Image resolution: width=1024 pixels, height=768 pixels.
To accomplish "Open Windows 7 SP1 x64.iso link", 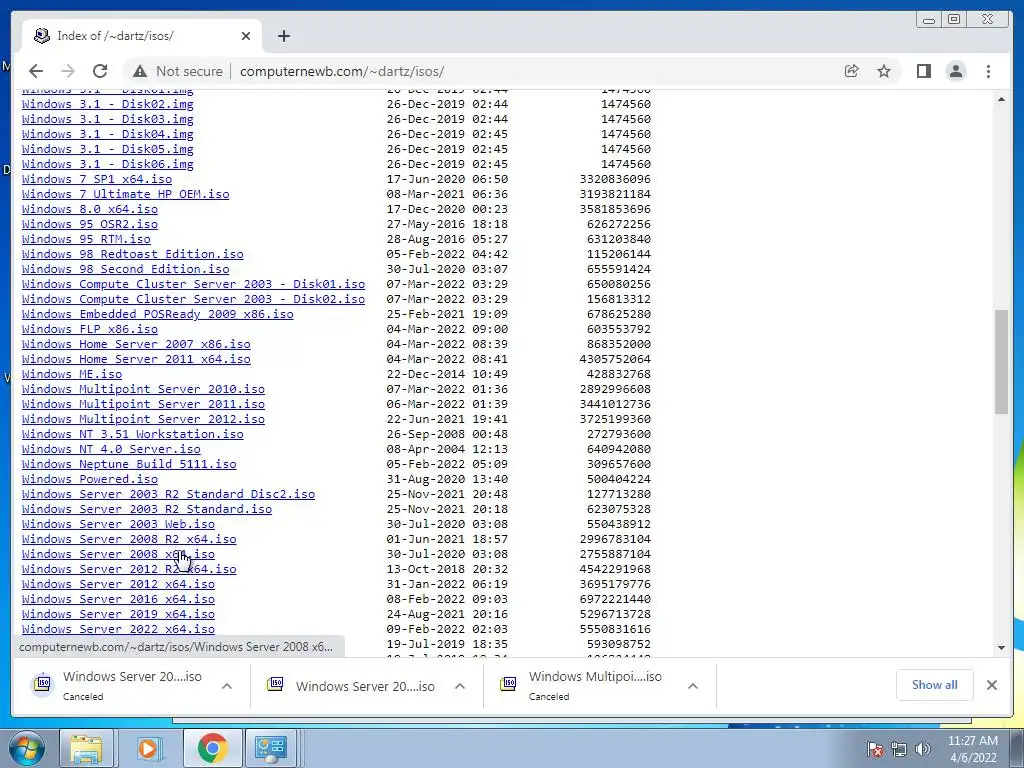I will tap(97, 179).
